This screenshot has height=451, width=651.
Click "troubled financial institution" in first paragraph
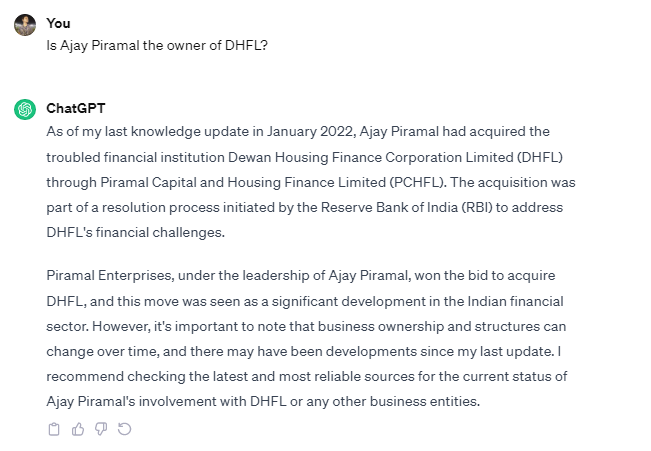[135, 157]
